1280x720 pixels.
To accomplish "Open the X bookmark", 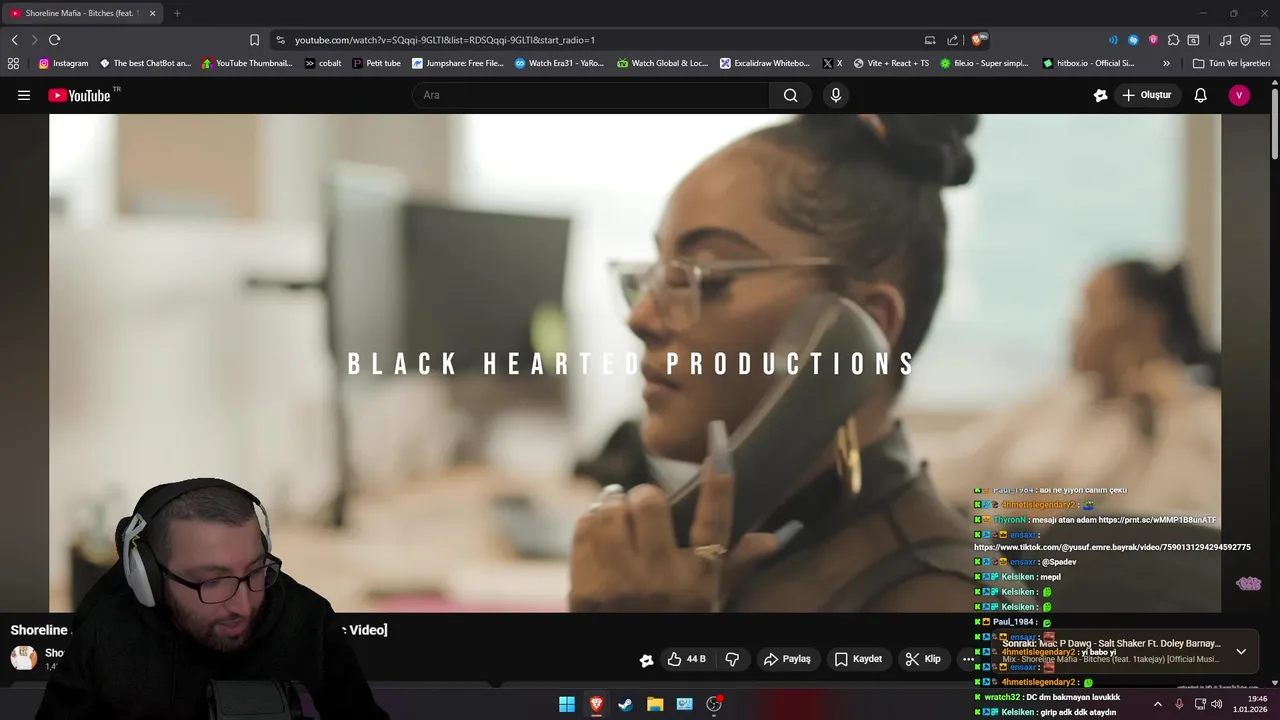I will [x=832, y=63].
